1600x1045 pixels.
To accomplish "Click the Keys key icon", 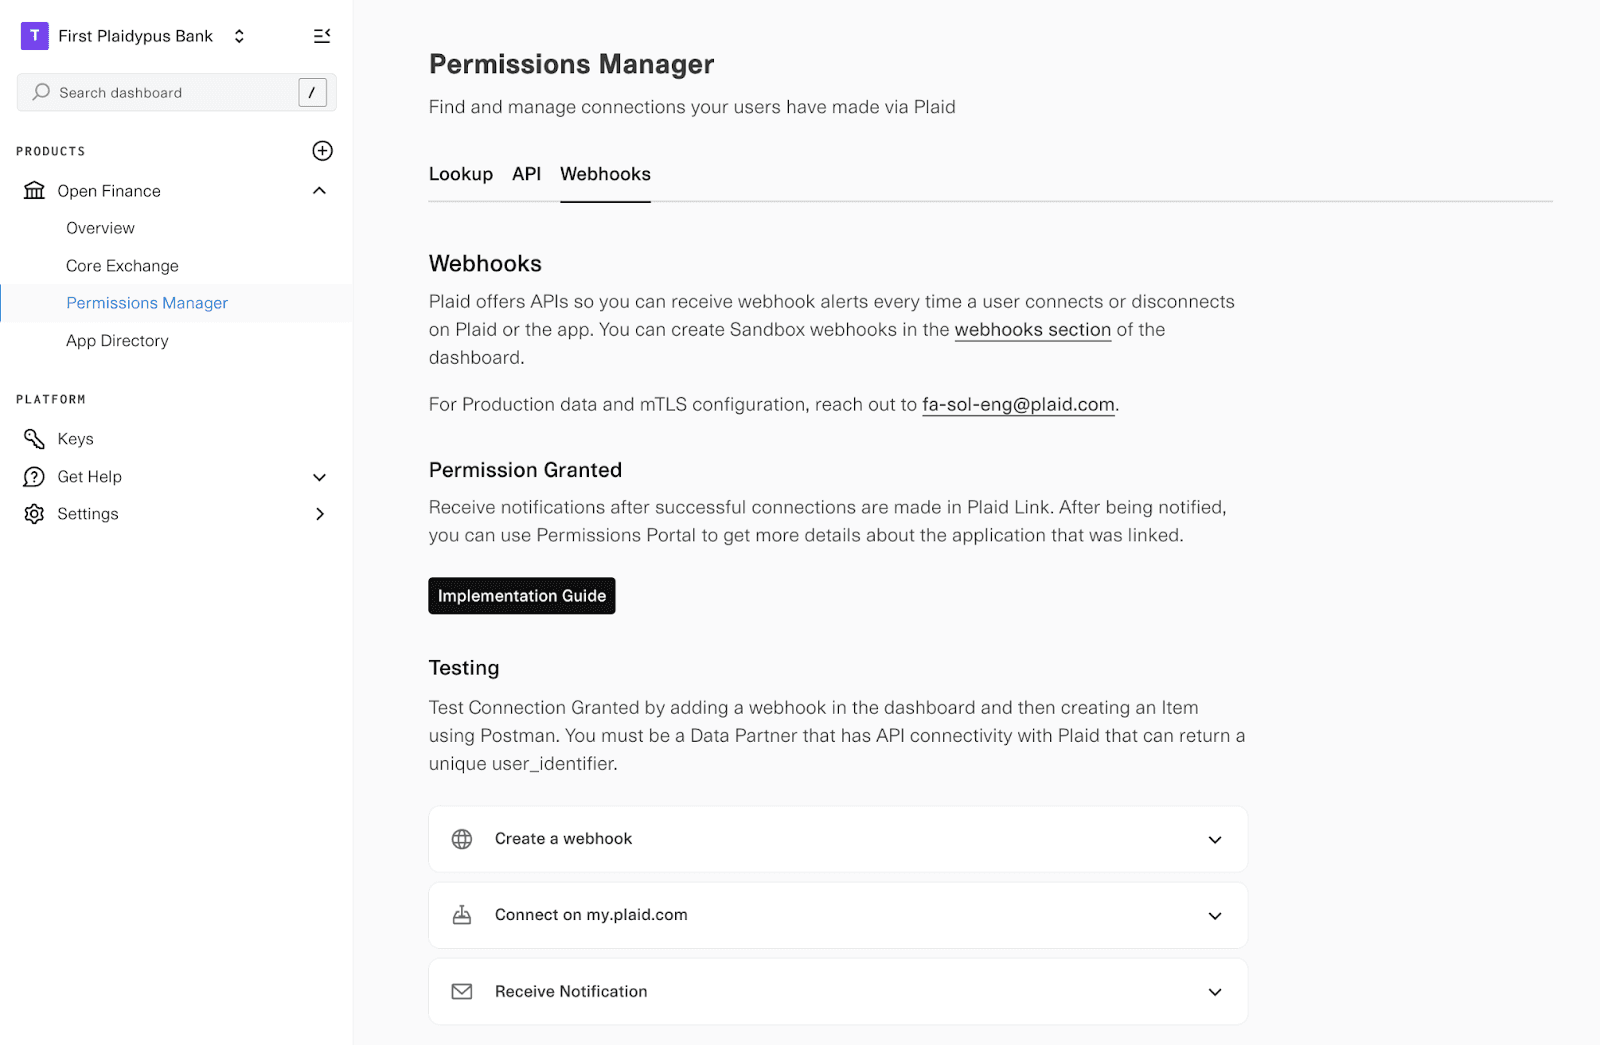I will (x=34, y=439).
